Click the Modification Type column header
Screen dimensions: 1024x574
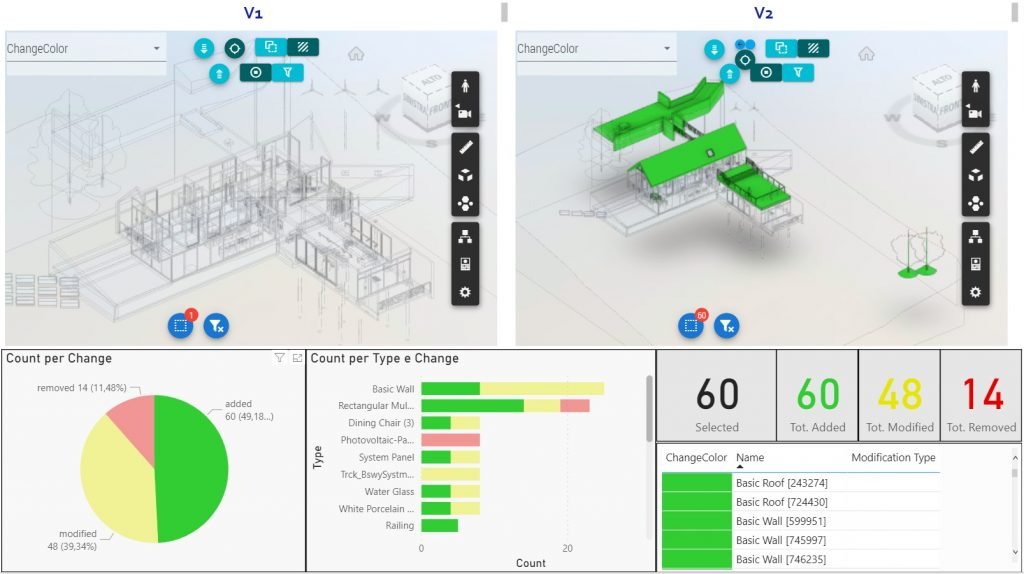(893, 458)
